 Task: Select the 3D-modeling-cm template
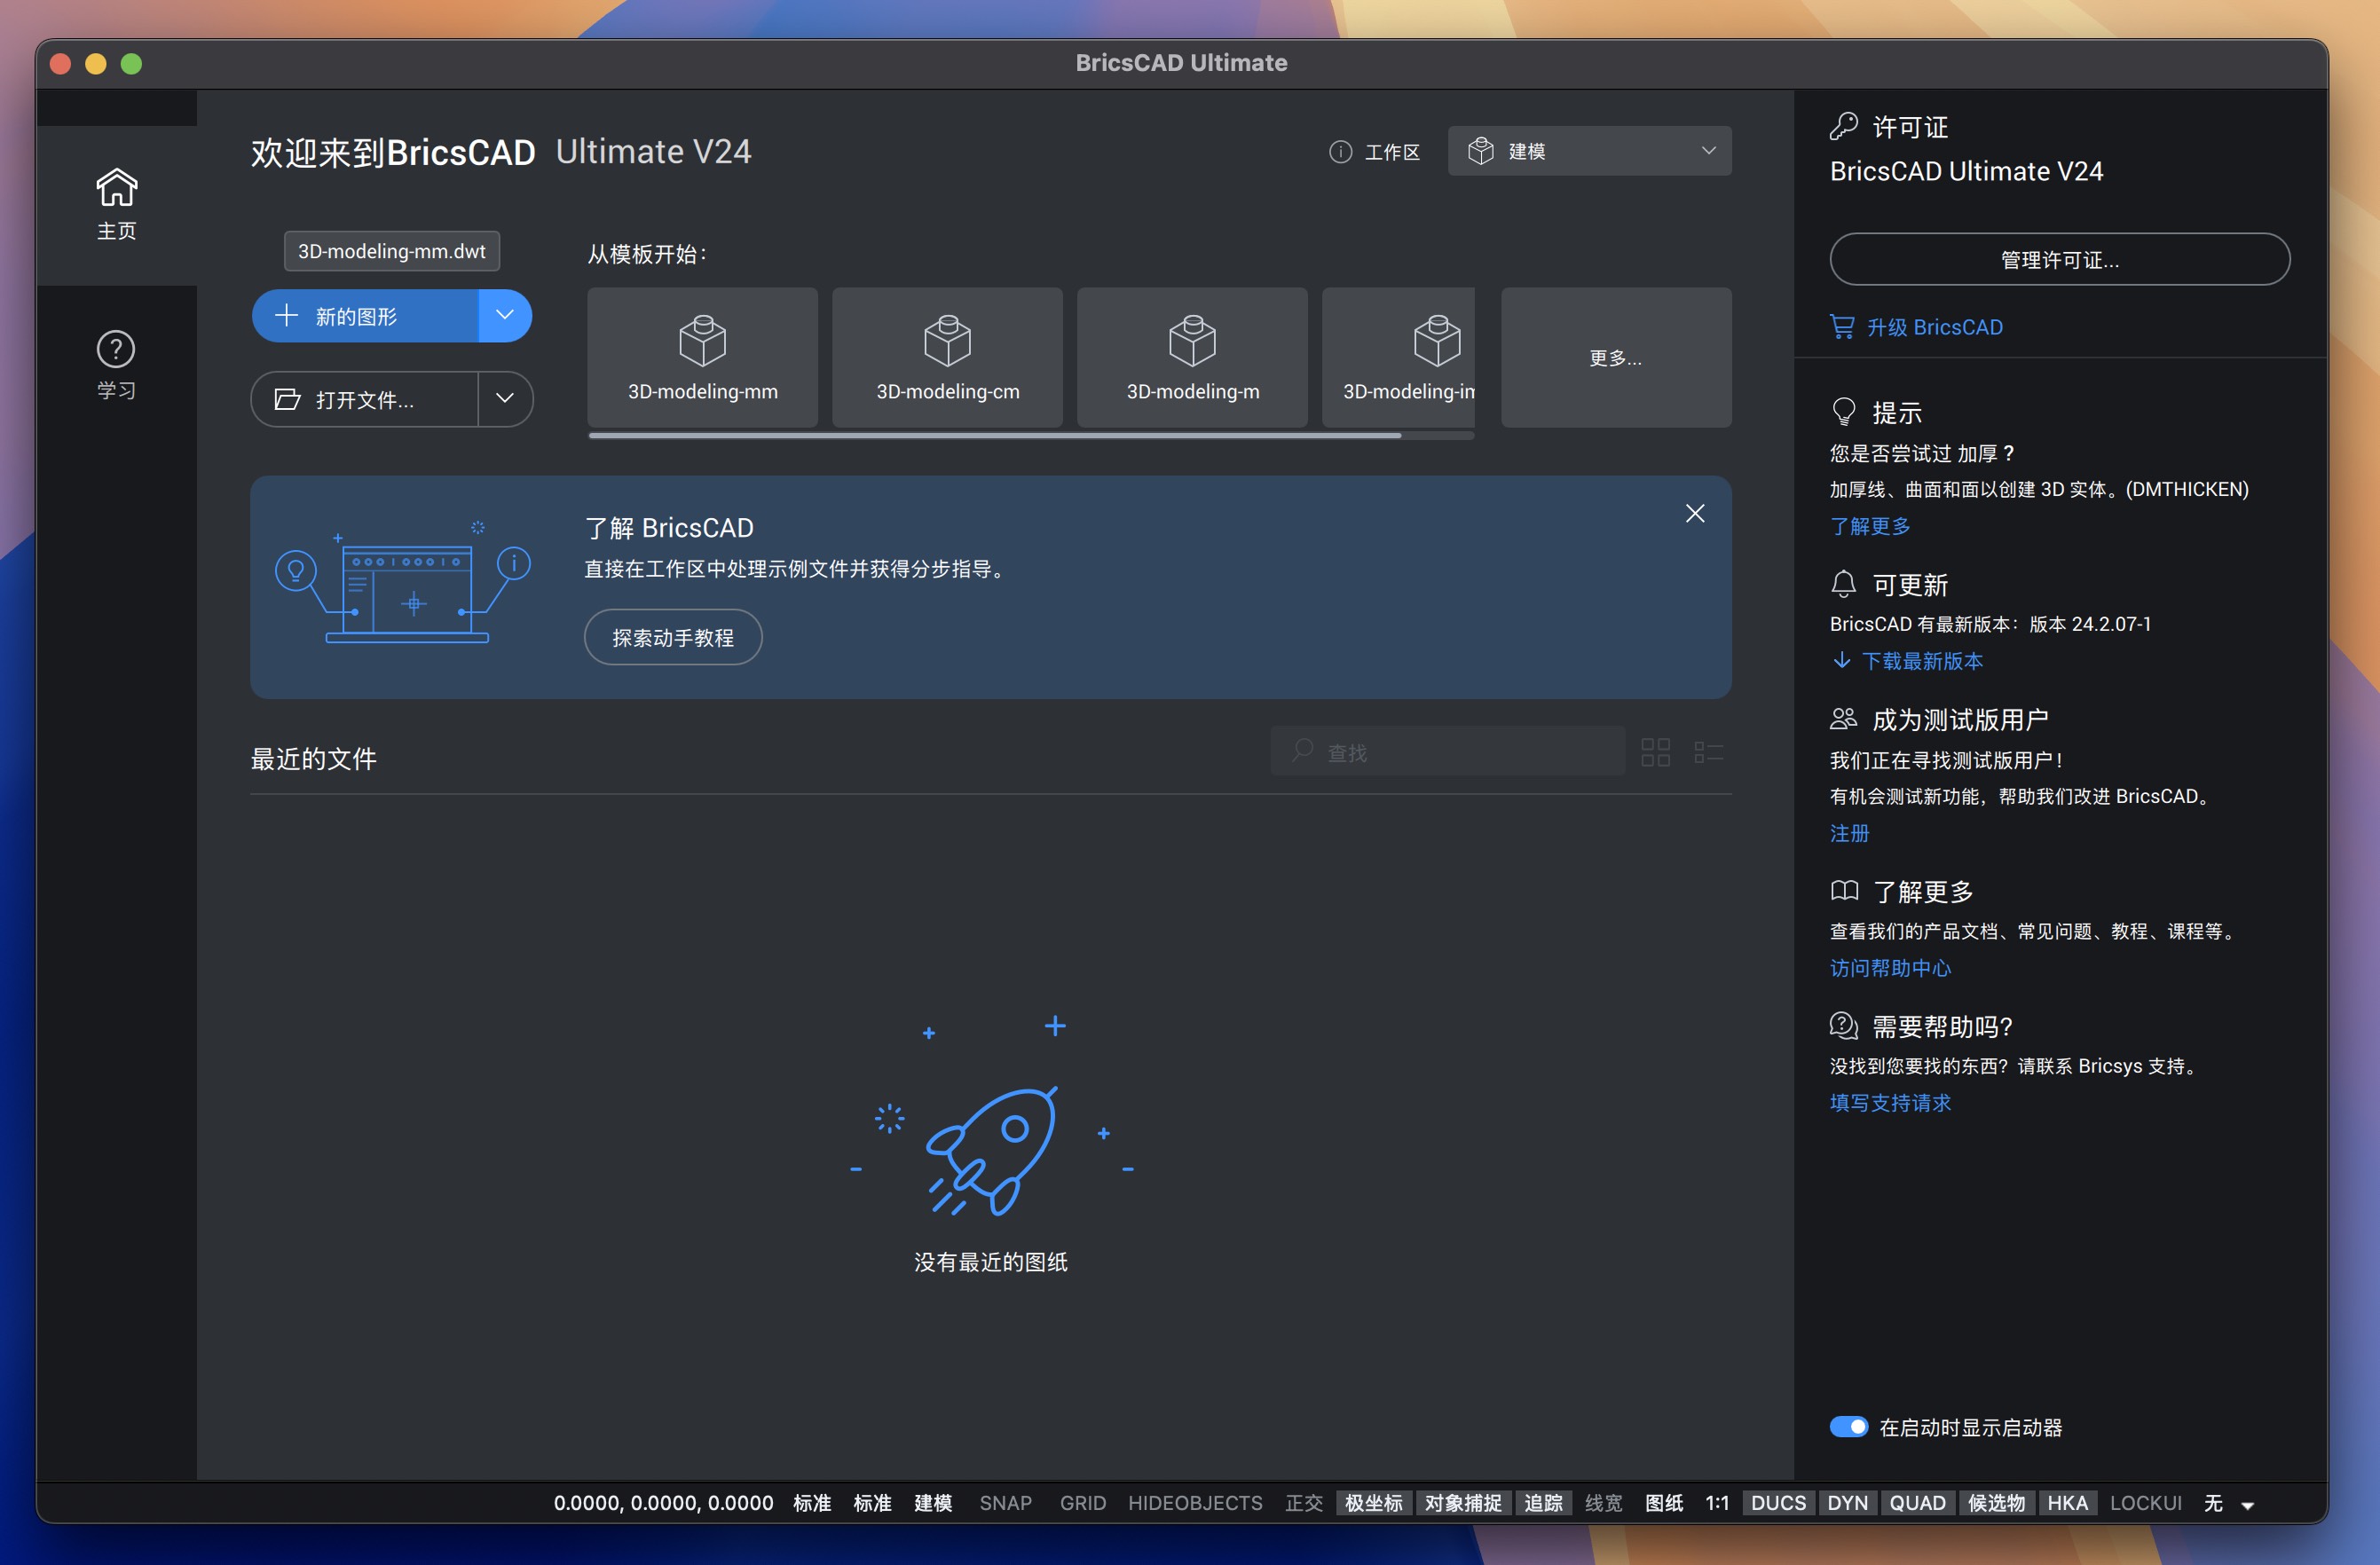[x=947, y=357]
